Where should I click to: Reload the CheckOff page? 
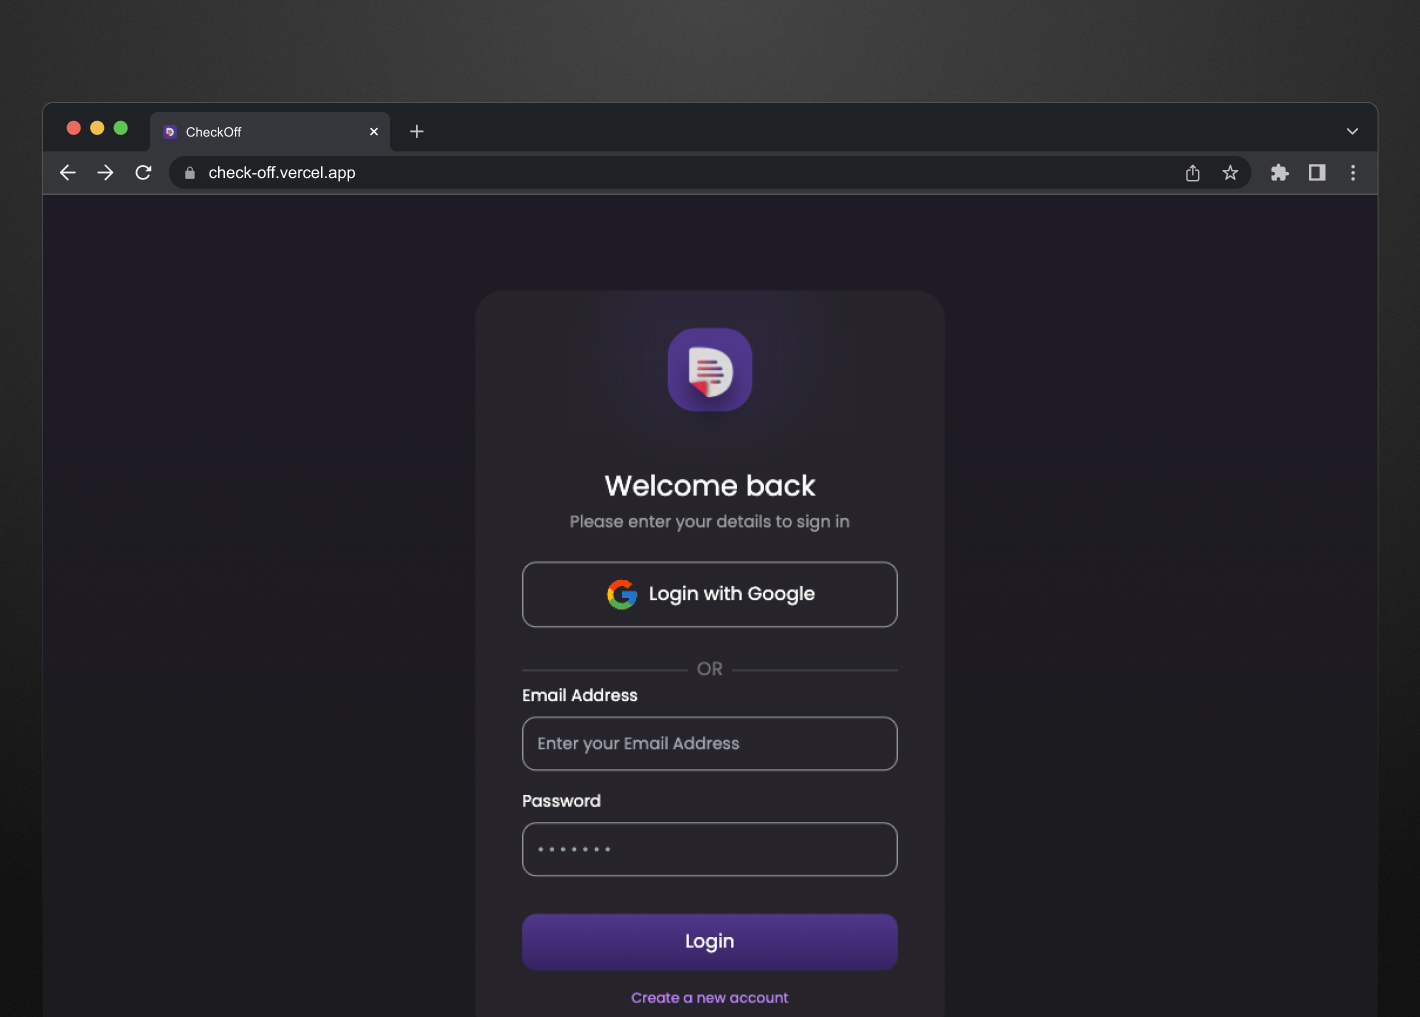click(x=143, y=173)
